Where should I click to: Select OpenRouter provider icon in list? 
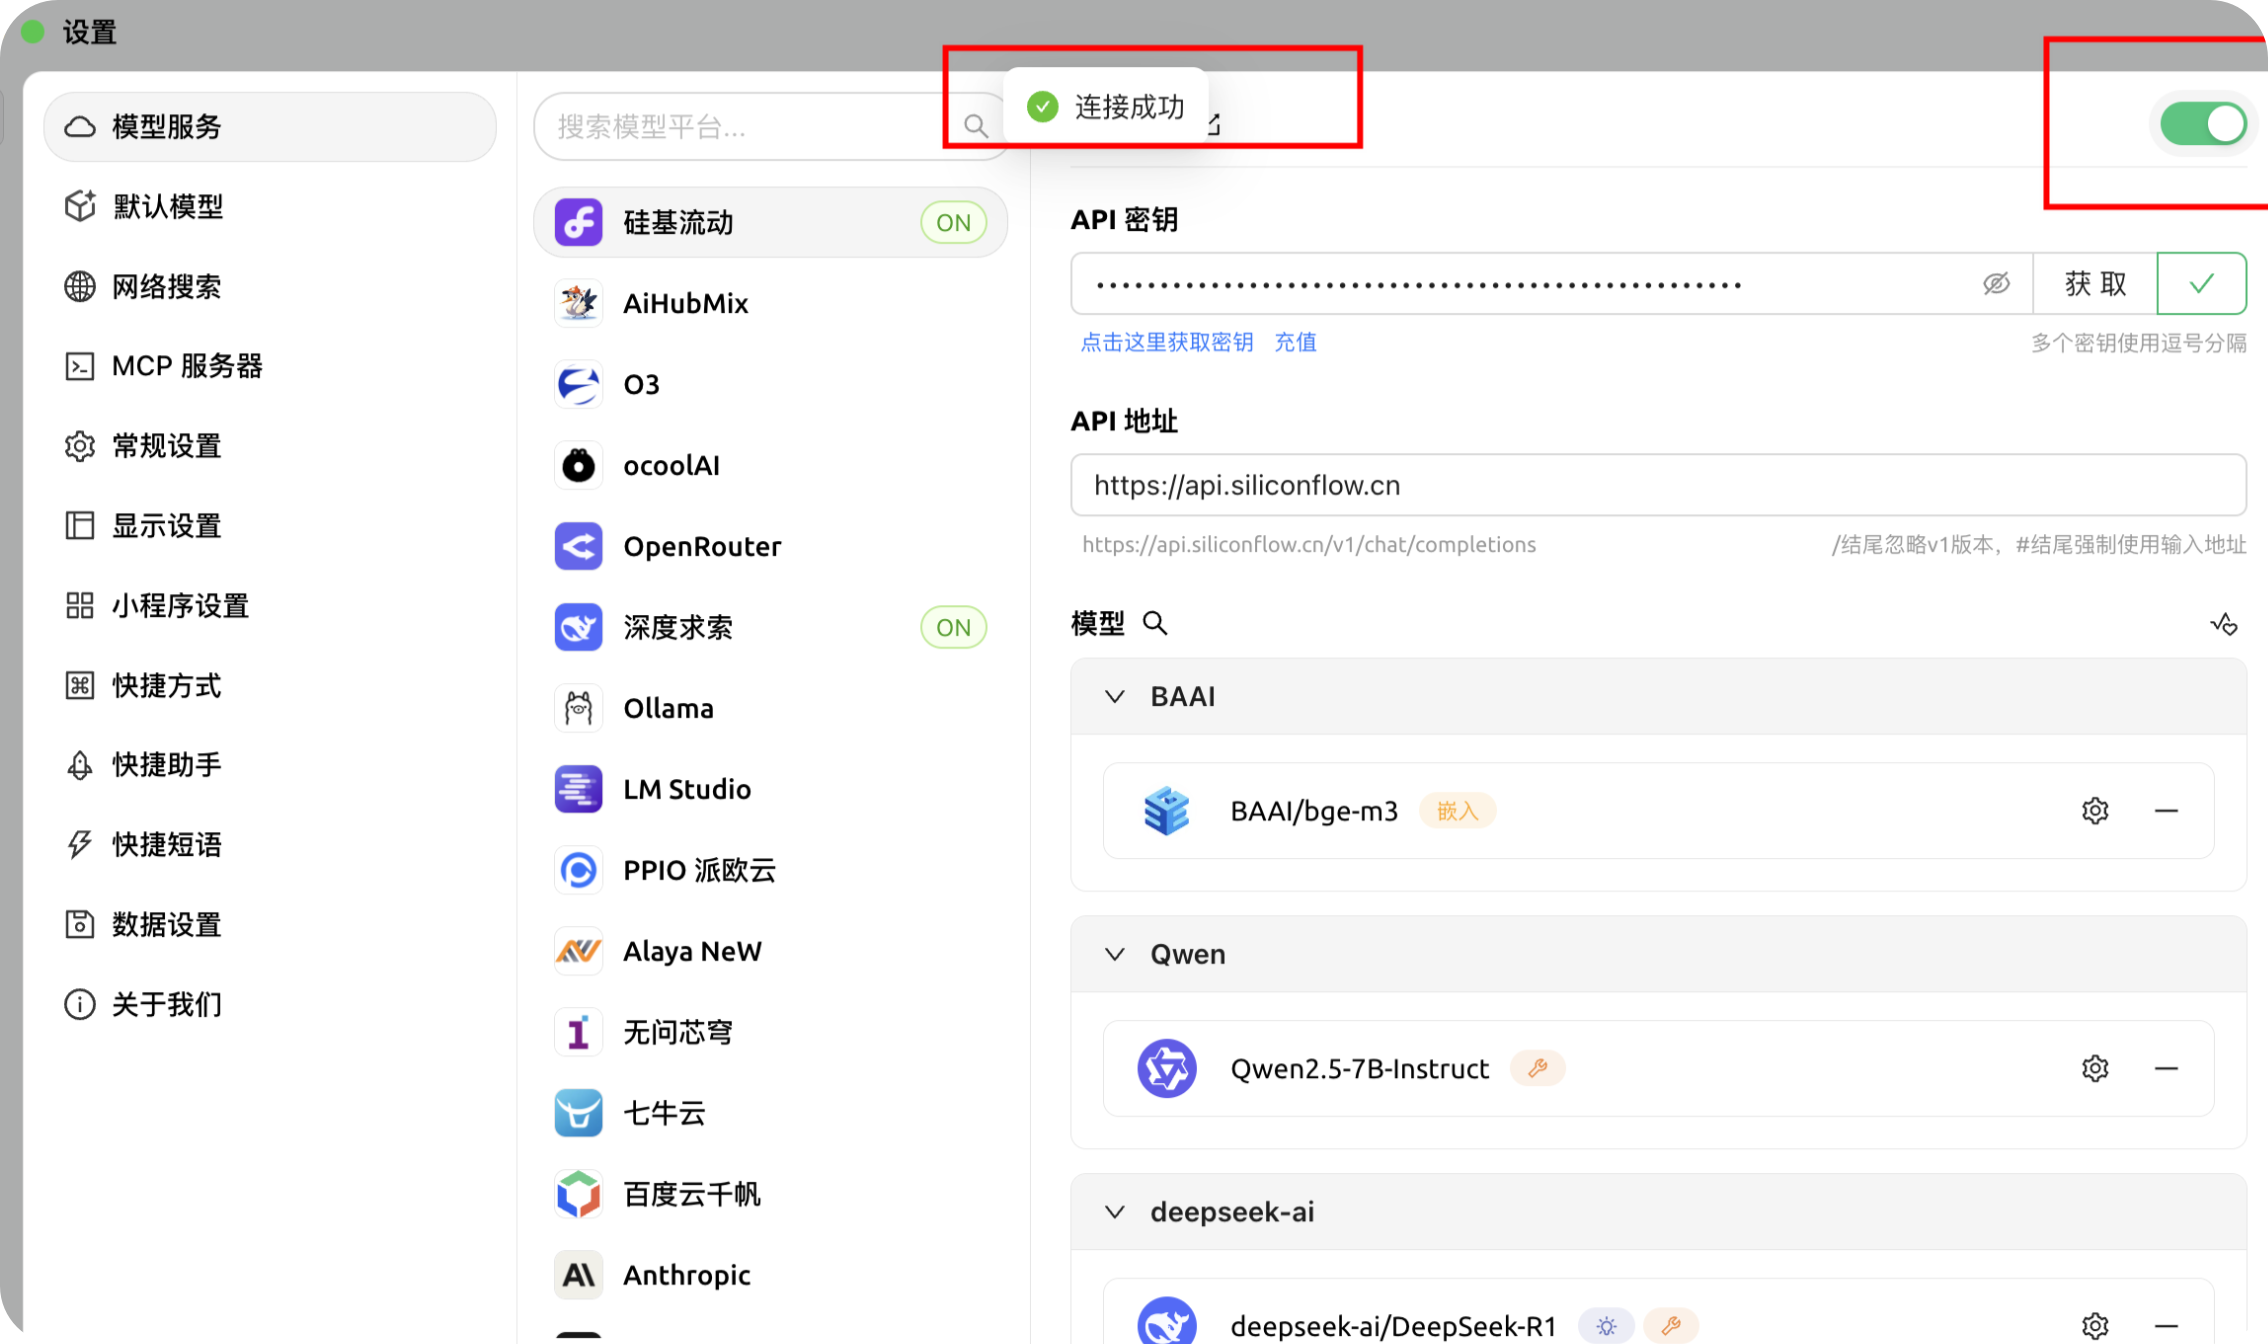(x=578, y=546)
